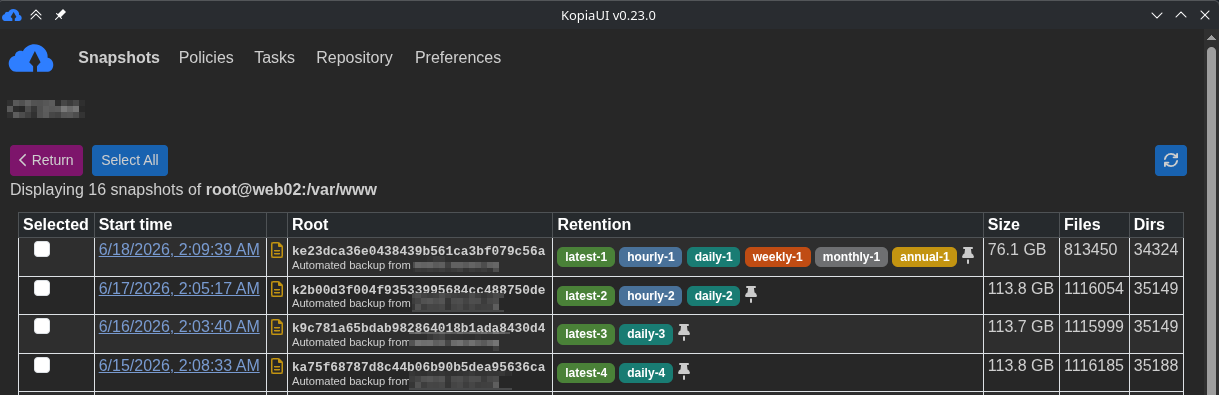Screen dimensions: 1219x395
Task: Click pin icon next to annual-1 tag
Action: (x=968, y=256)
